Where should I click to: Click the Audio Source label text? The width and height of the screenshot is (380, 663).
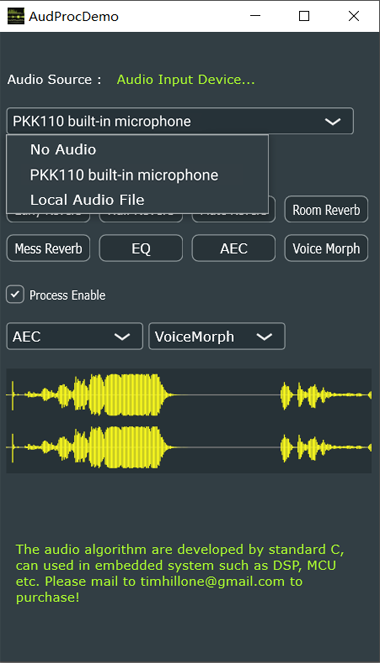click(x=54, y=79)
